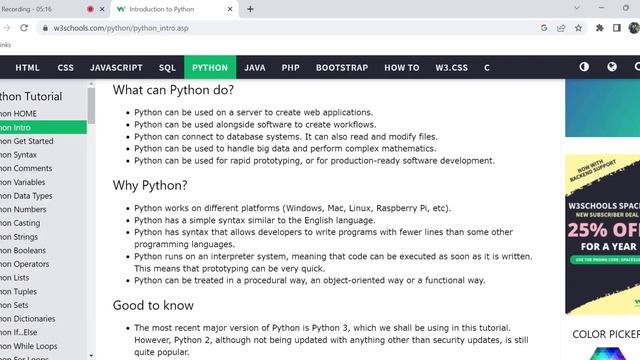The height and width of the screenshot is (360, 640).
Task: Open Python While Loops in sidebar
Action: click(x=43, y=346)
